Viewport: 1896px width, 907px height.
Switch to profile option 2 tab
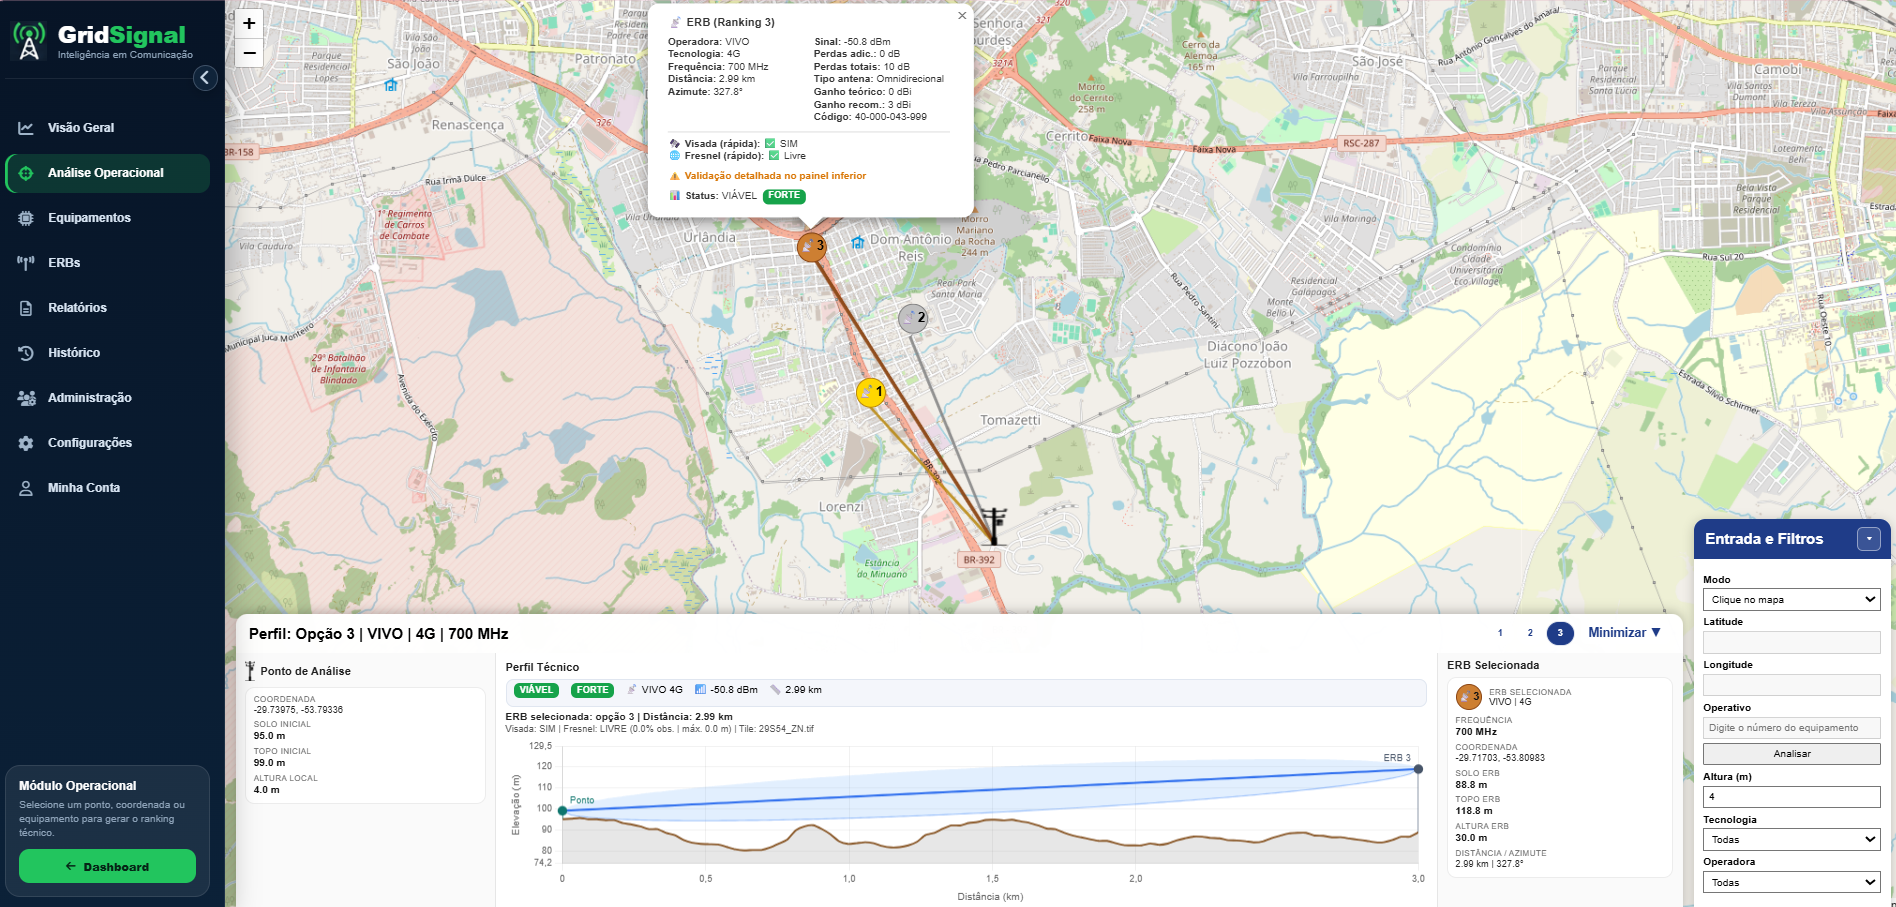(x=1530, y=633)
